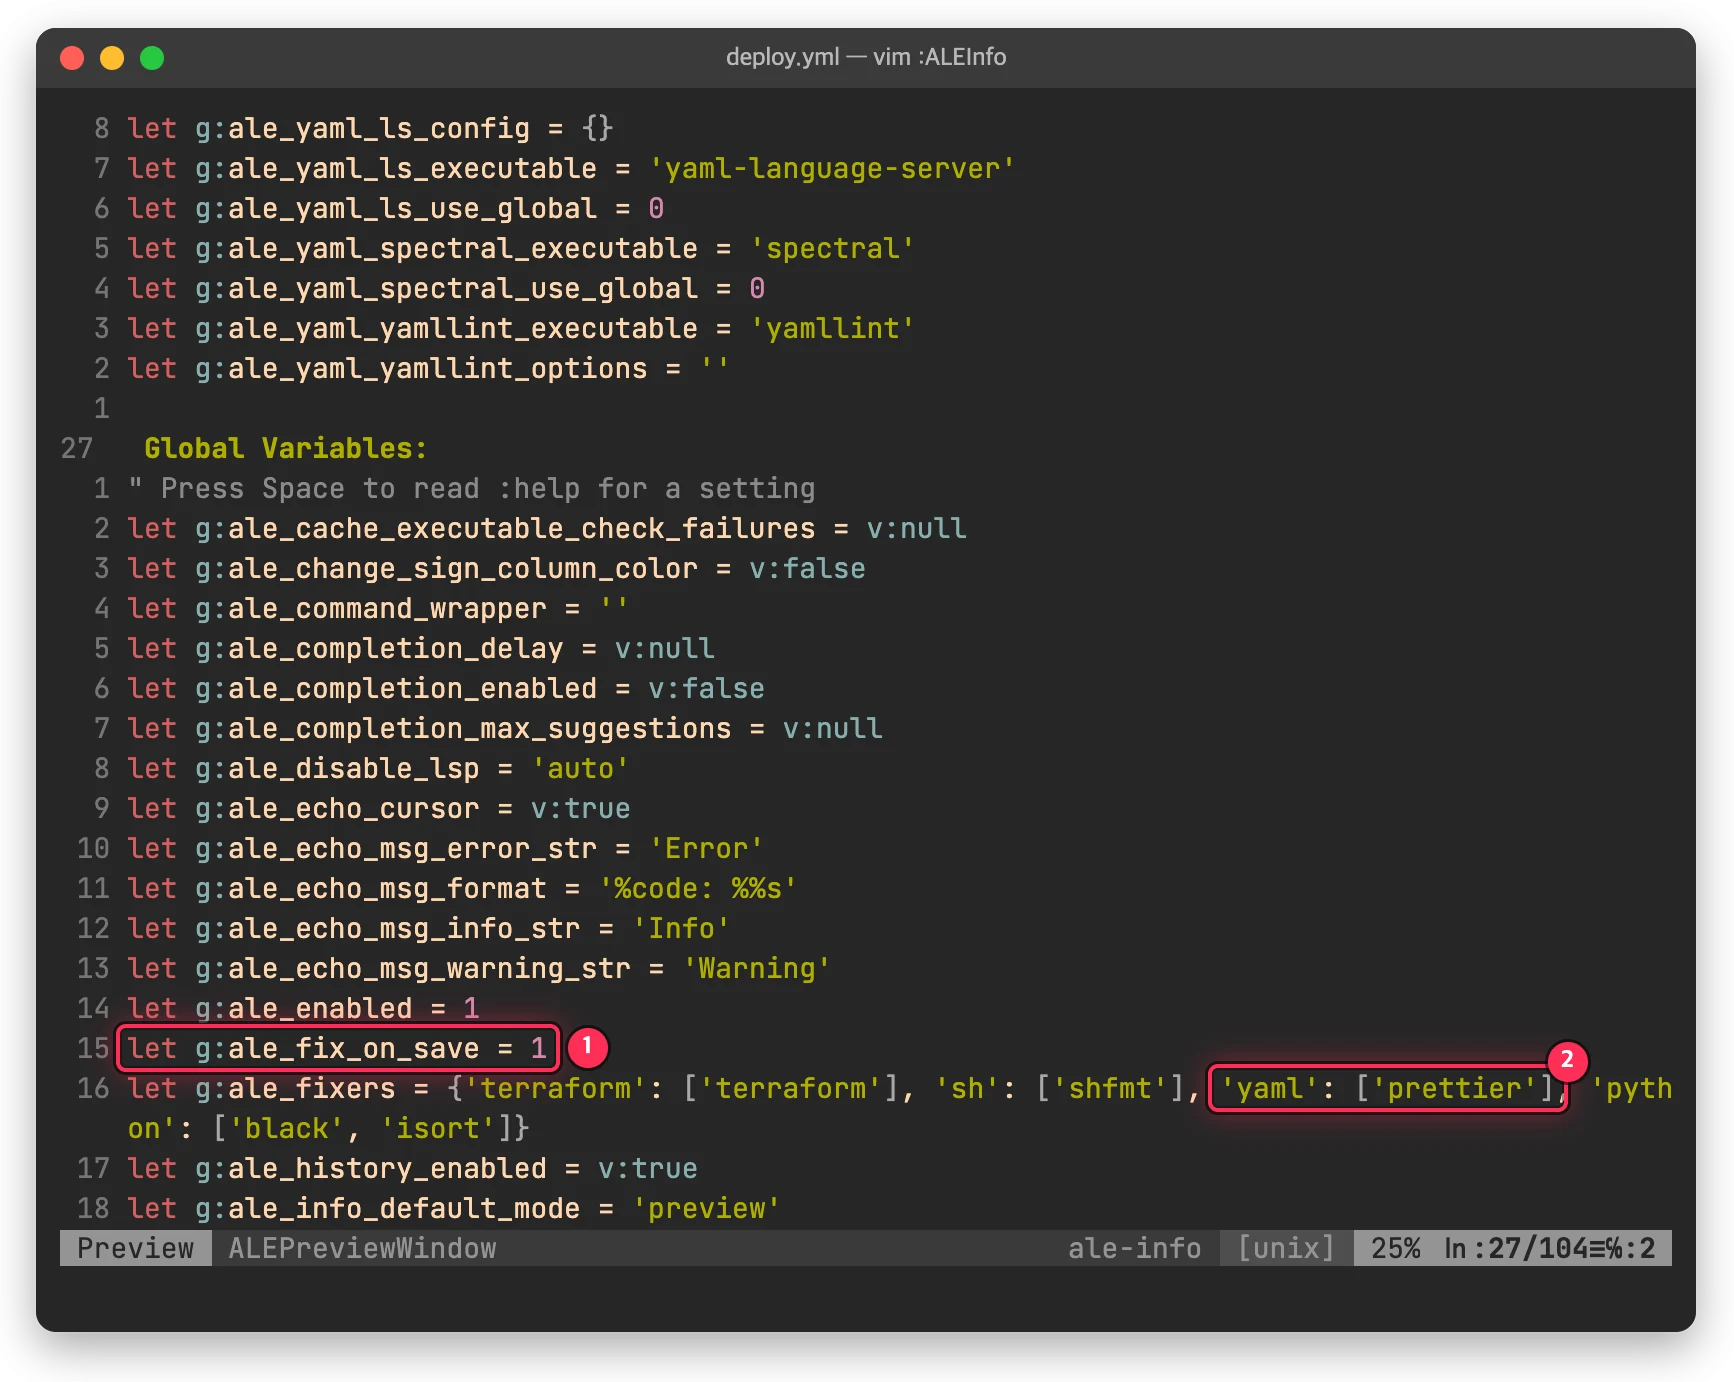Click the 'Error' string value

(706, 848)
